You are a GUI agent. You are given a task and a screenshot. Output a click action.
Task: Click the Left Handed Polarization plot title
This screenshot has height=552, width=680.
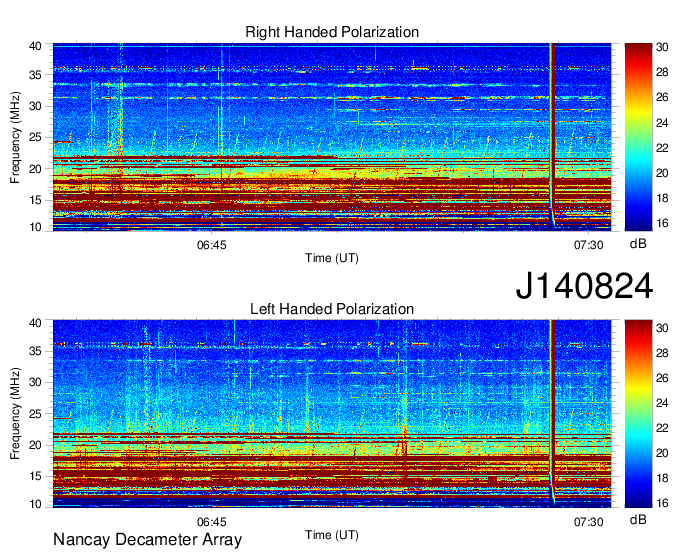click(x=332, y=309)
